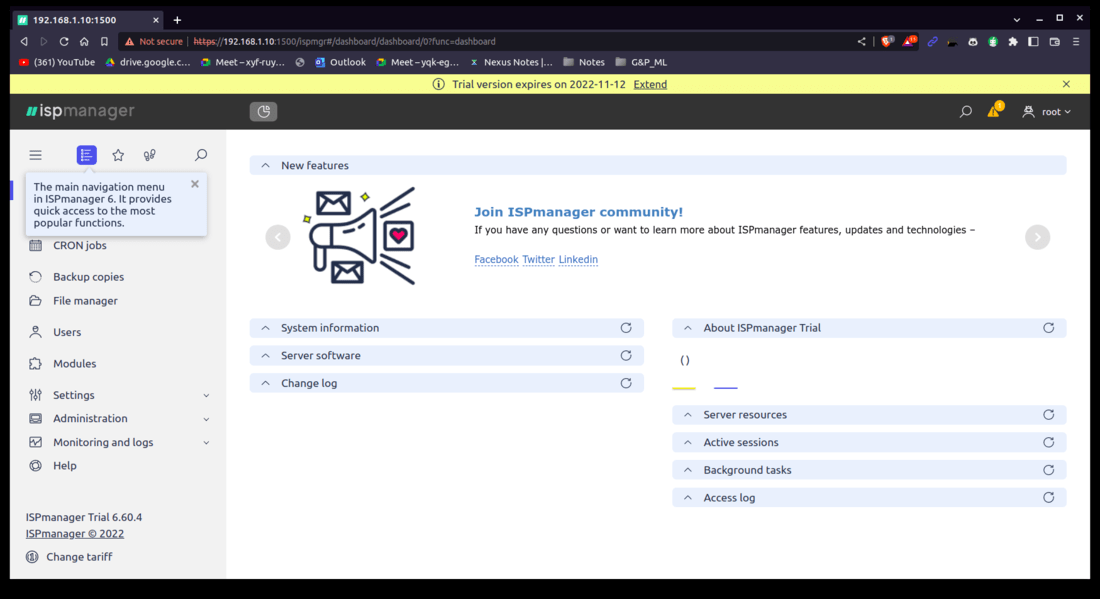Image resolution: width=1100 pixels, height=599 pixels.
Task: Refresh the Background tasks panel
Action: tap(1048, 470)
